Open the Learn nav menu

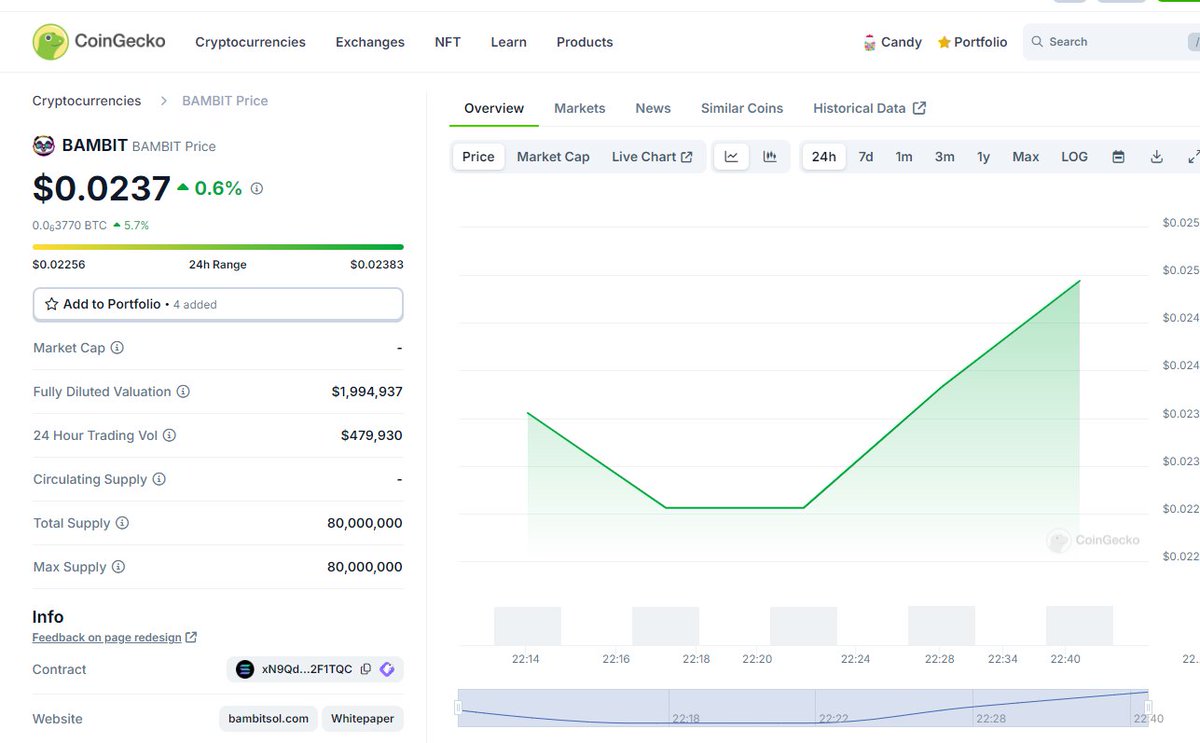(509, 42)
